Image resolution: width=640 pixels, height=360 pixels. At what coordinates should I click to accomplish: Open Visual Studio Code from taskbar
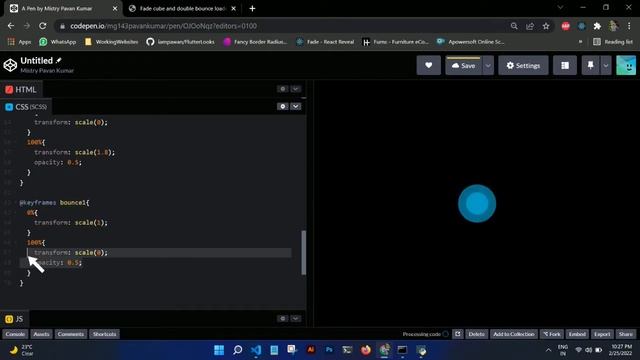[x=256, y=350]
